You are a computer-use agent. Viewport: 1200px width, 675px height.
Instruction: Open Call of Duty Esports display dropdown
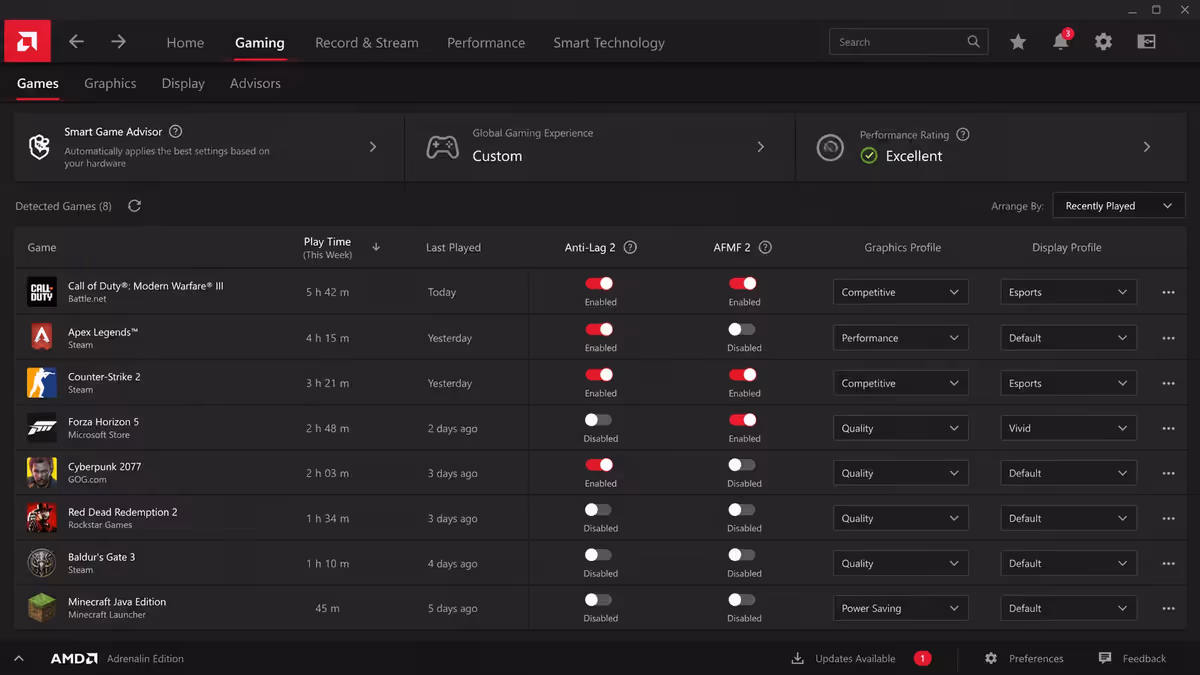1068,292
